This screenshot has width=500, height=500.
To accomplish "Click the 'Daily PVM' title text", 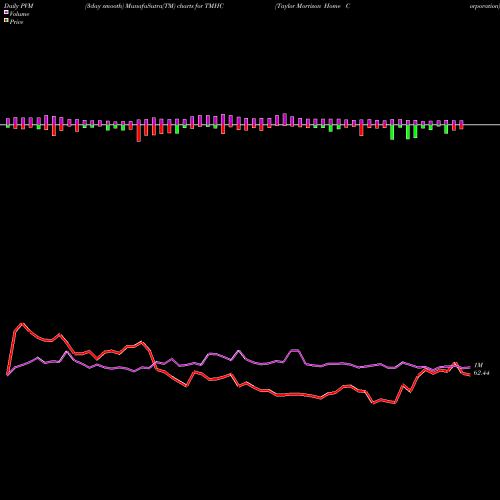I will [x=19, y=6].
